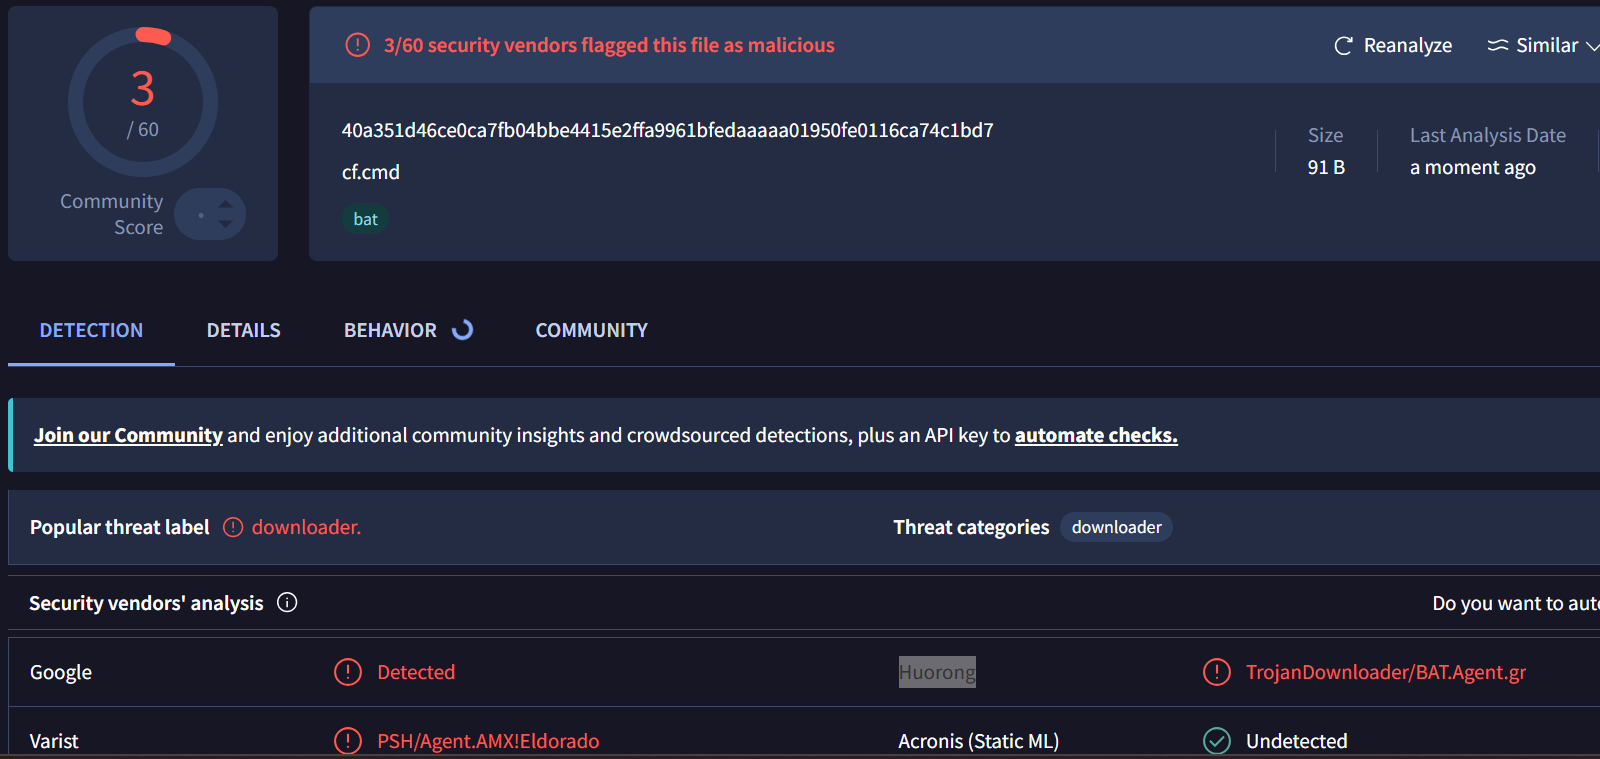Open the COMMUNITY tab
1600x759 pixels.
tap(591, 330)
